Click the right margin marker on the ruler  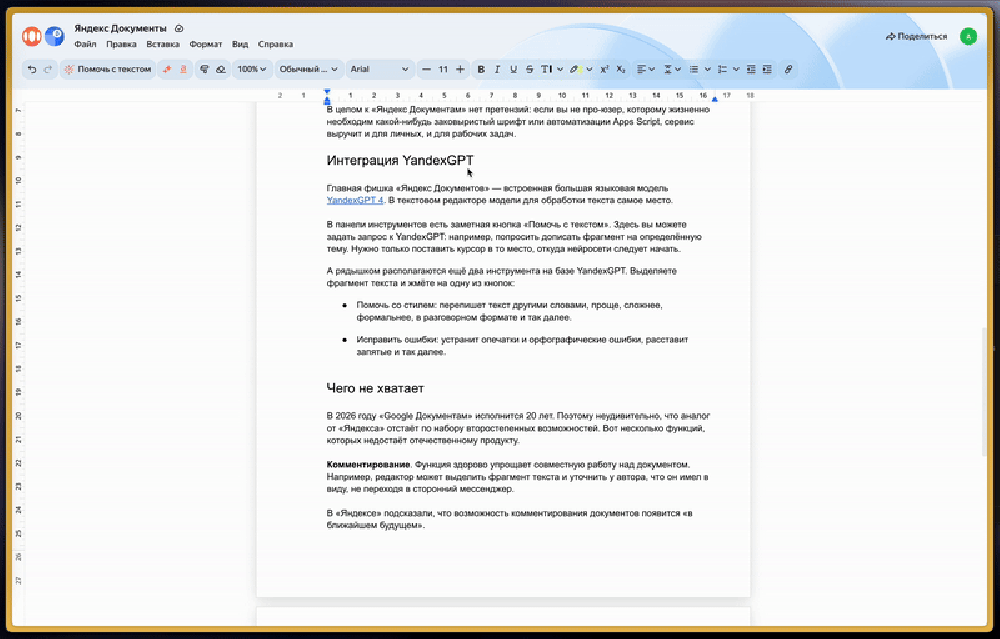tap(714, 99)
